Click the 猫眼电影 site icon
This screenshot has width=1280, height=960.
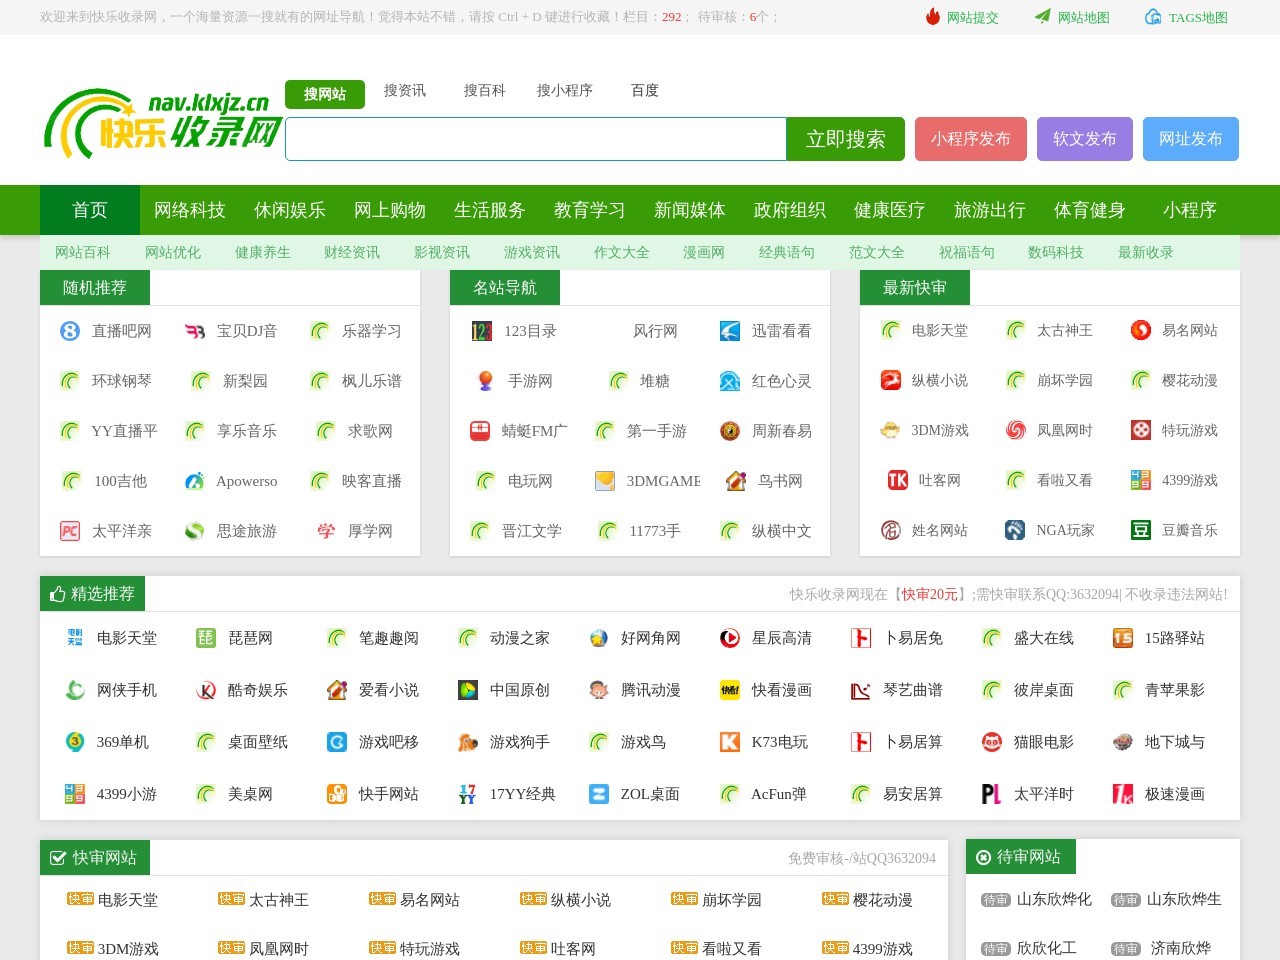(x=991, y=742)
